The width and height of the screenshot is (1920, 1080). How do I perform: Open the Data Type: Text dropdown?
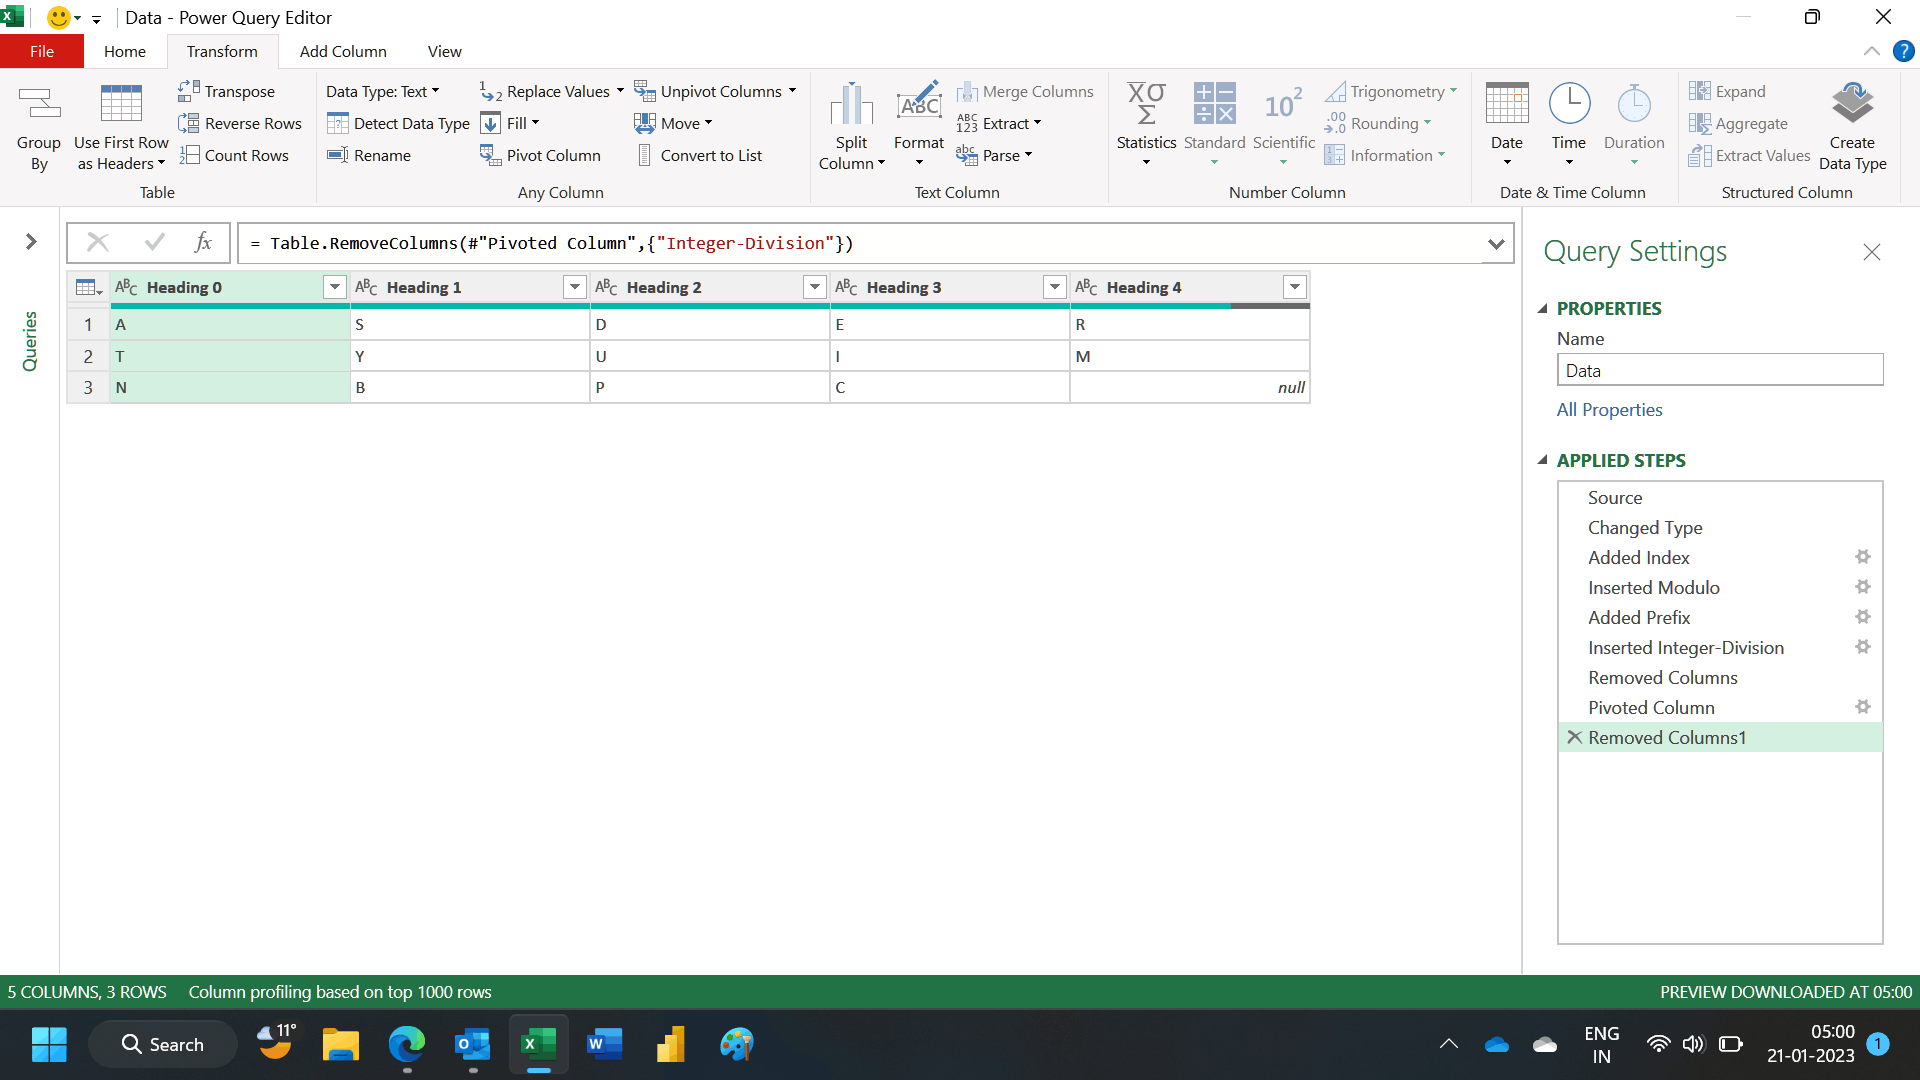point(383,91)
